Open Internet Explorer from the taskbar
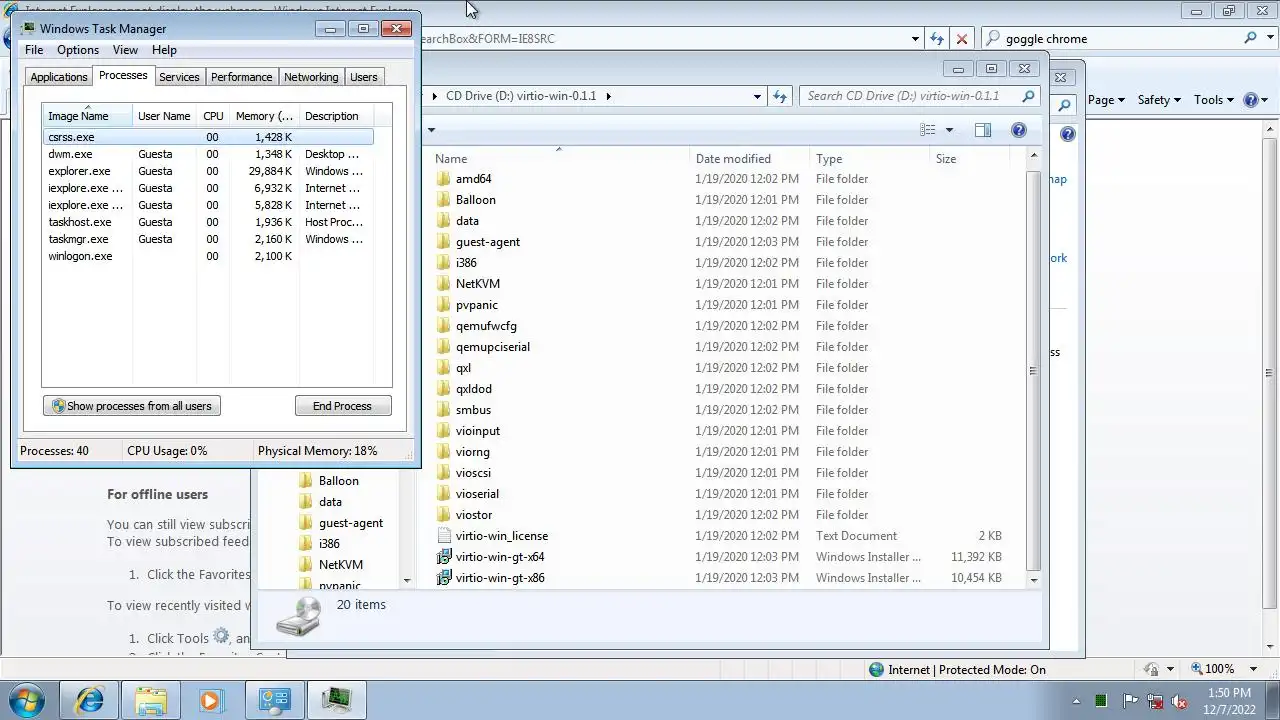1280x720 pixels. [90, 699]
